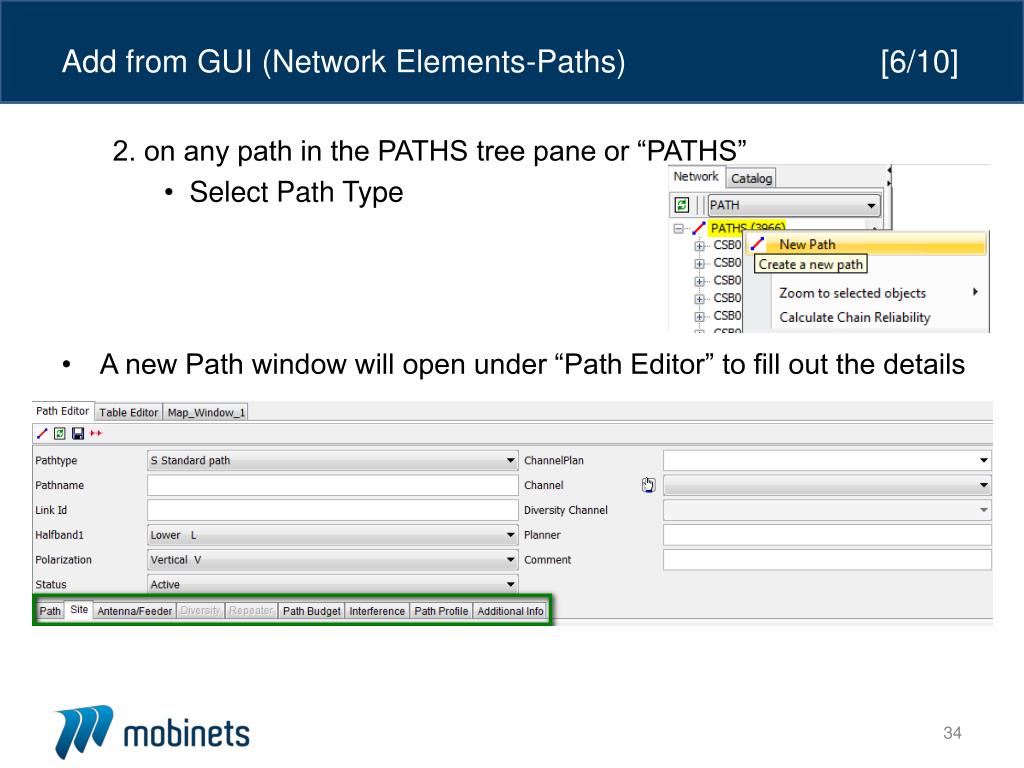Click the green refresh icon in Path Editor toolbar
This screenshot has height=768, width=1024.
(59, 434)
